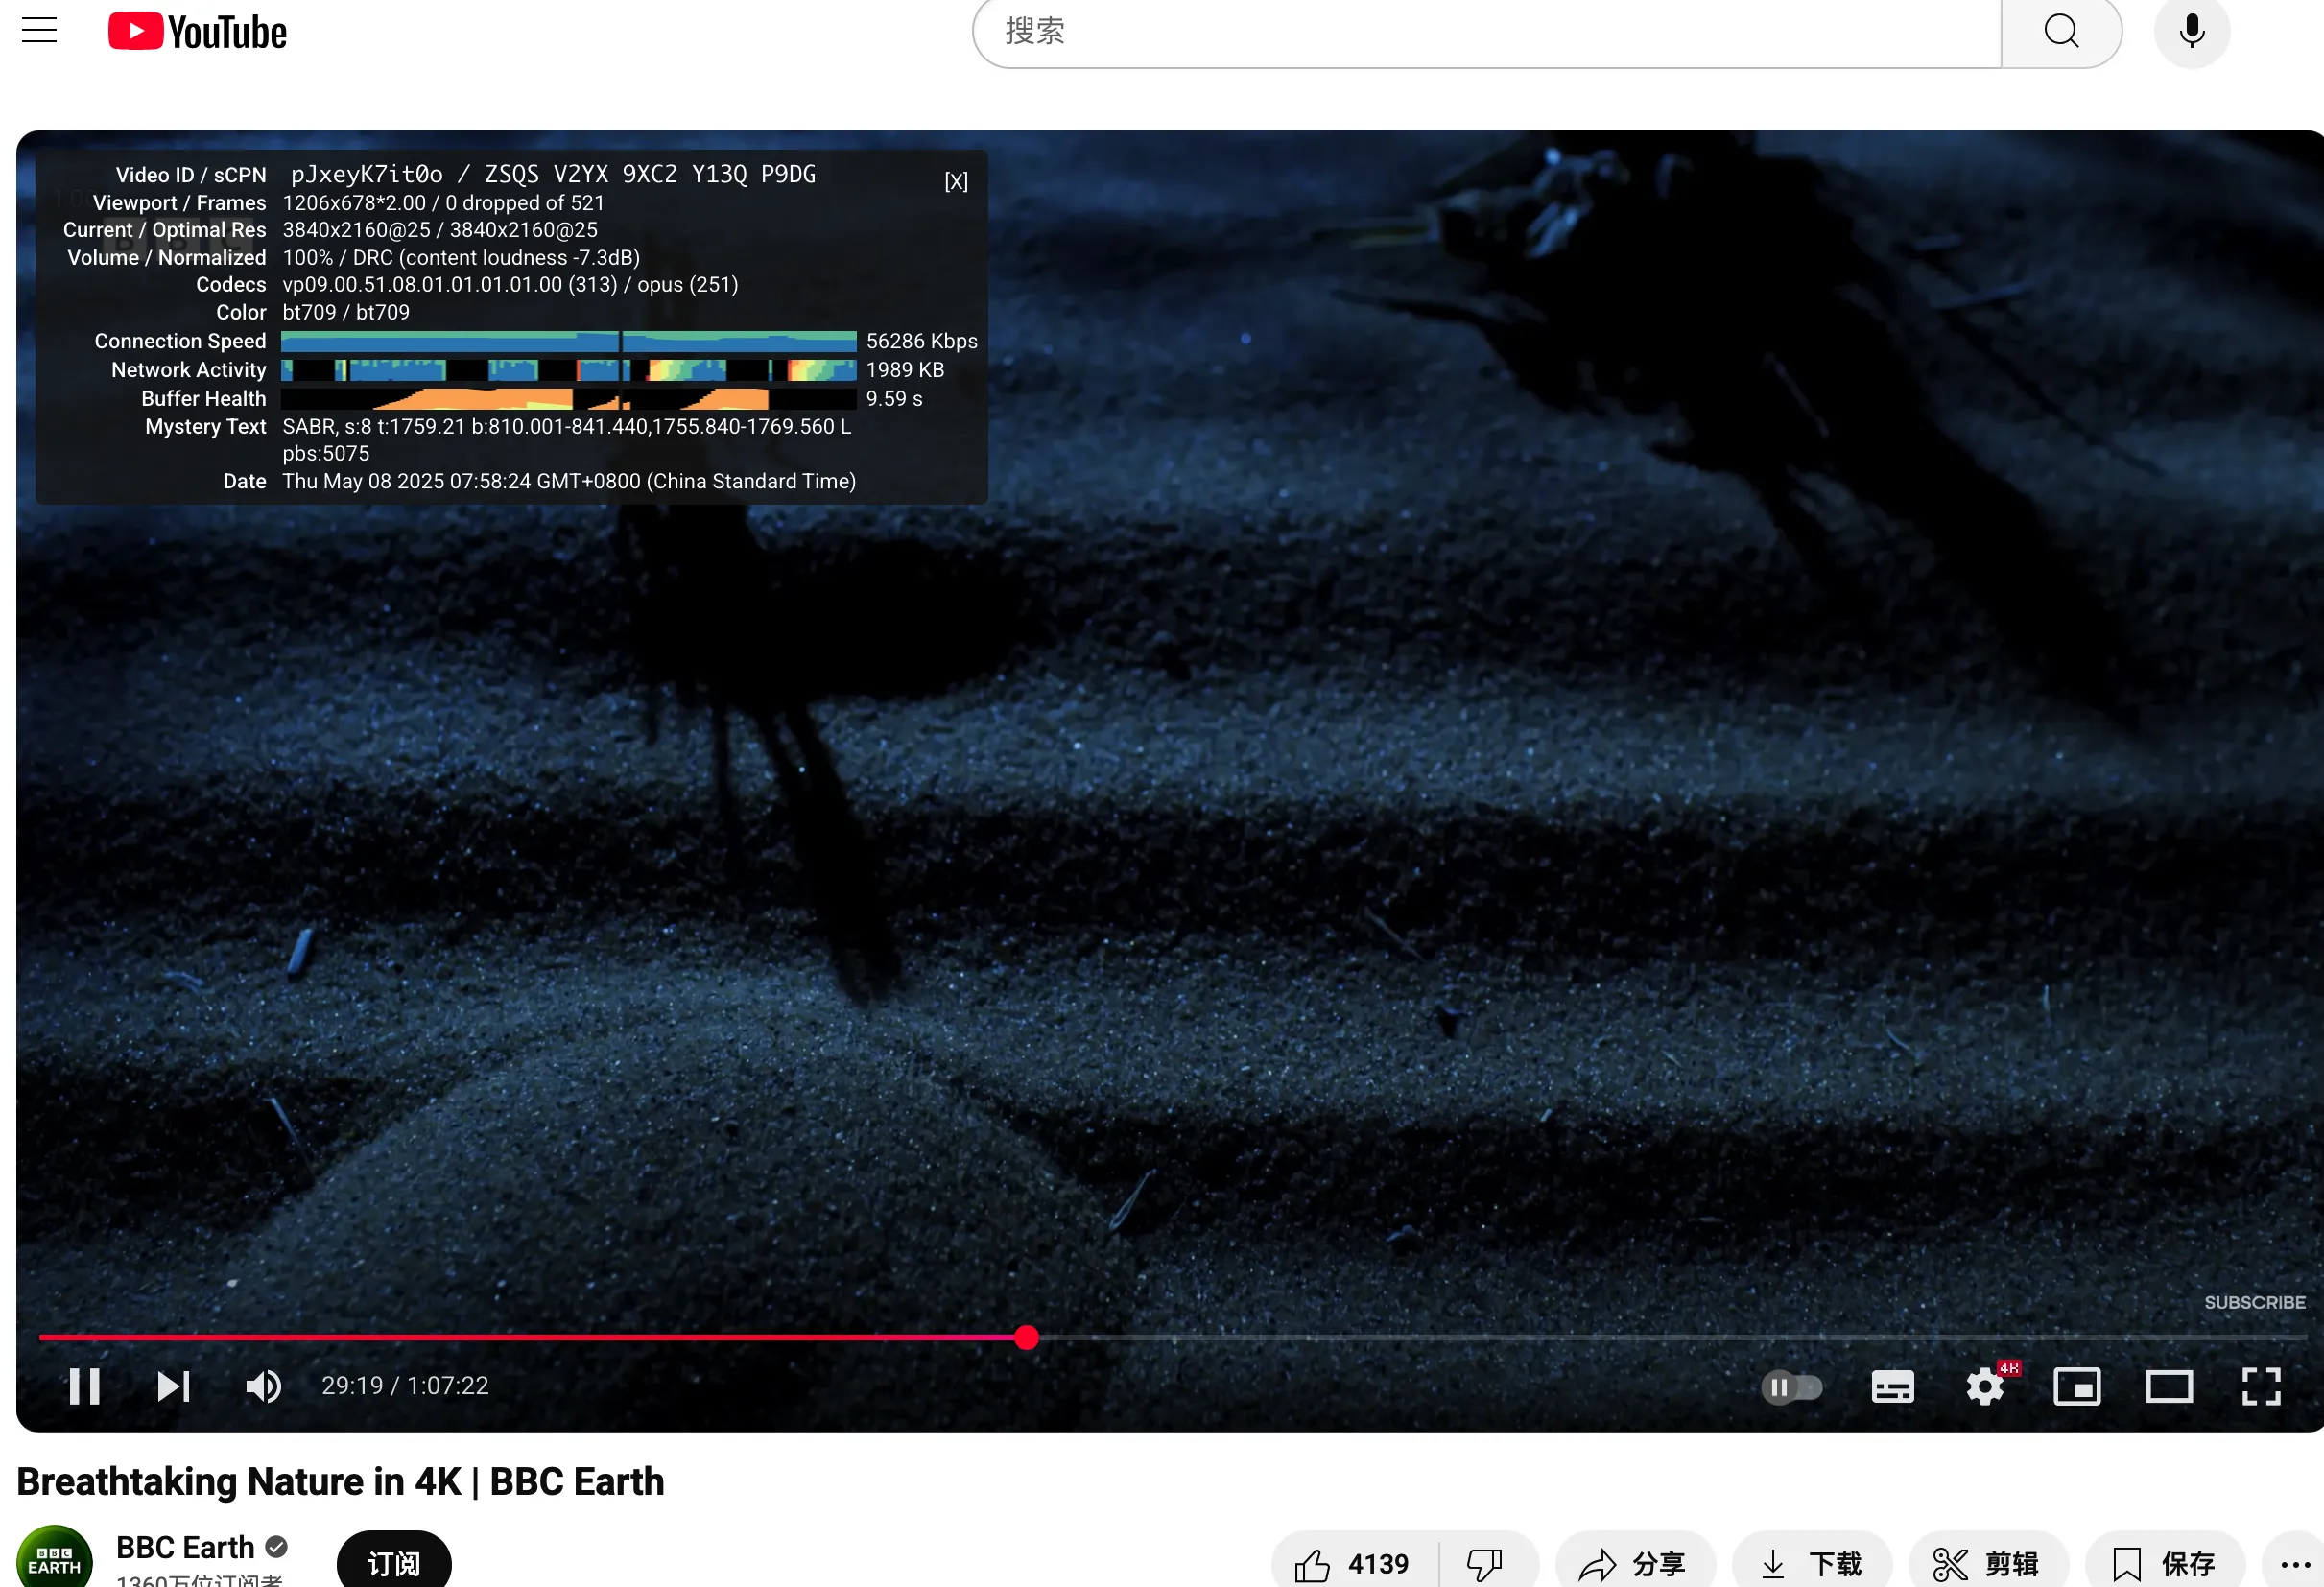Click the Video ID pJxeyK7it0o text

(366, 174)
